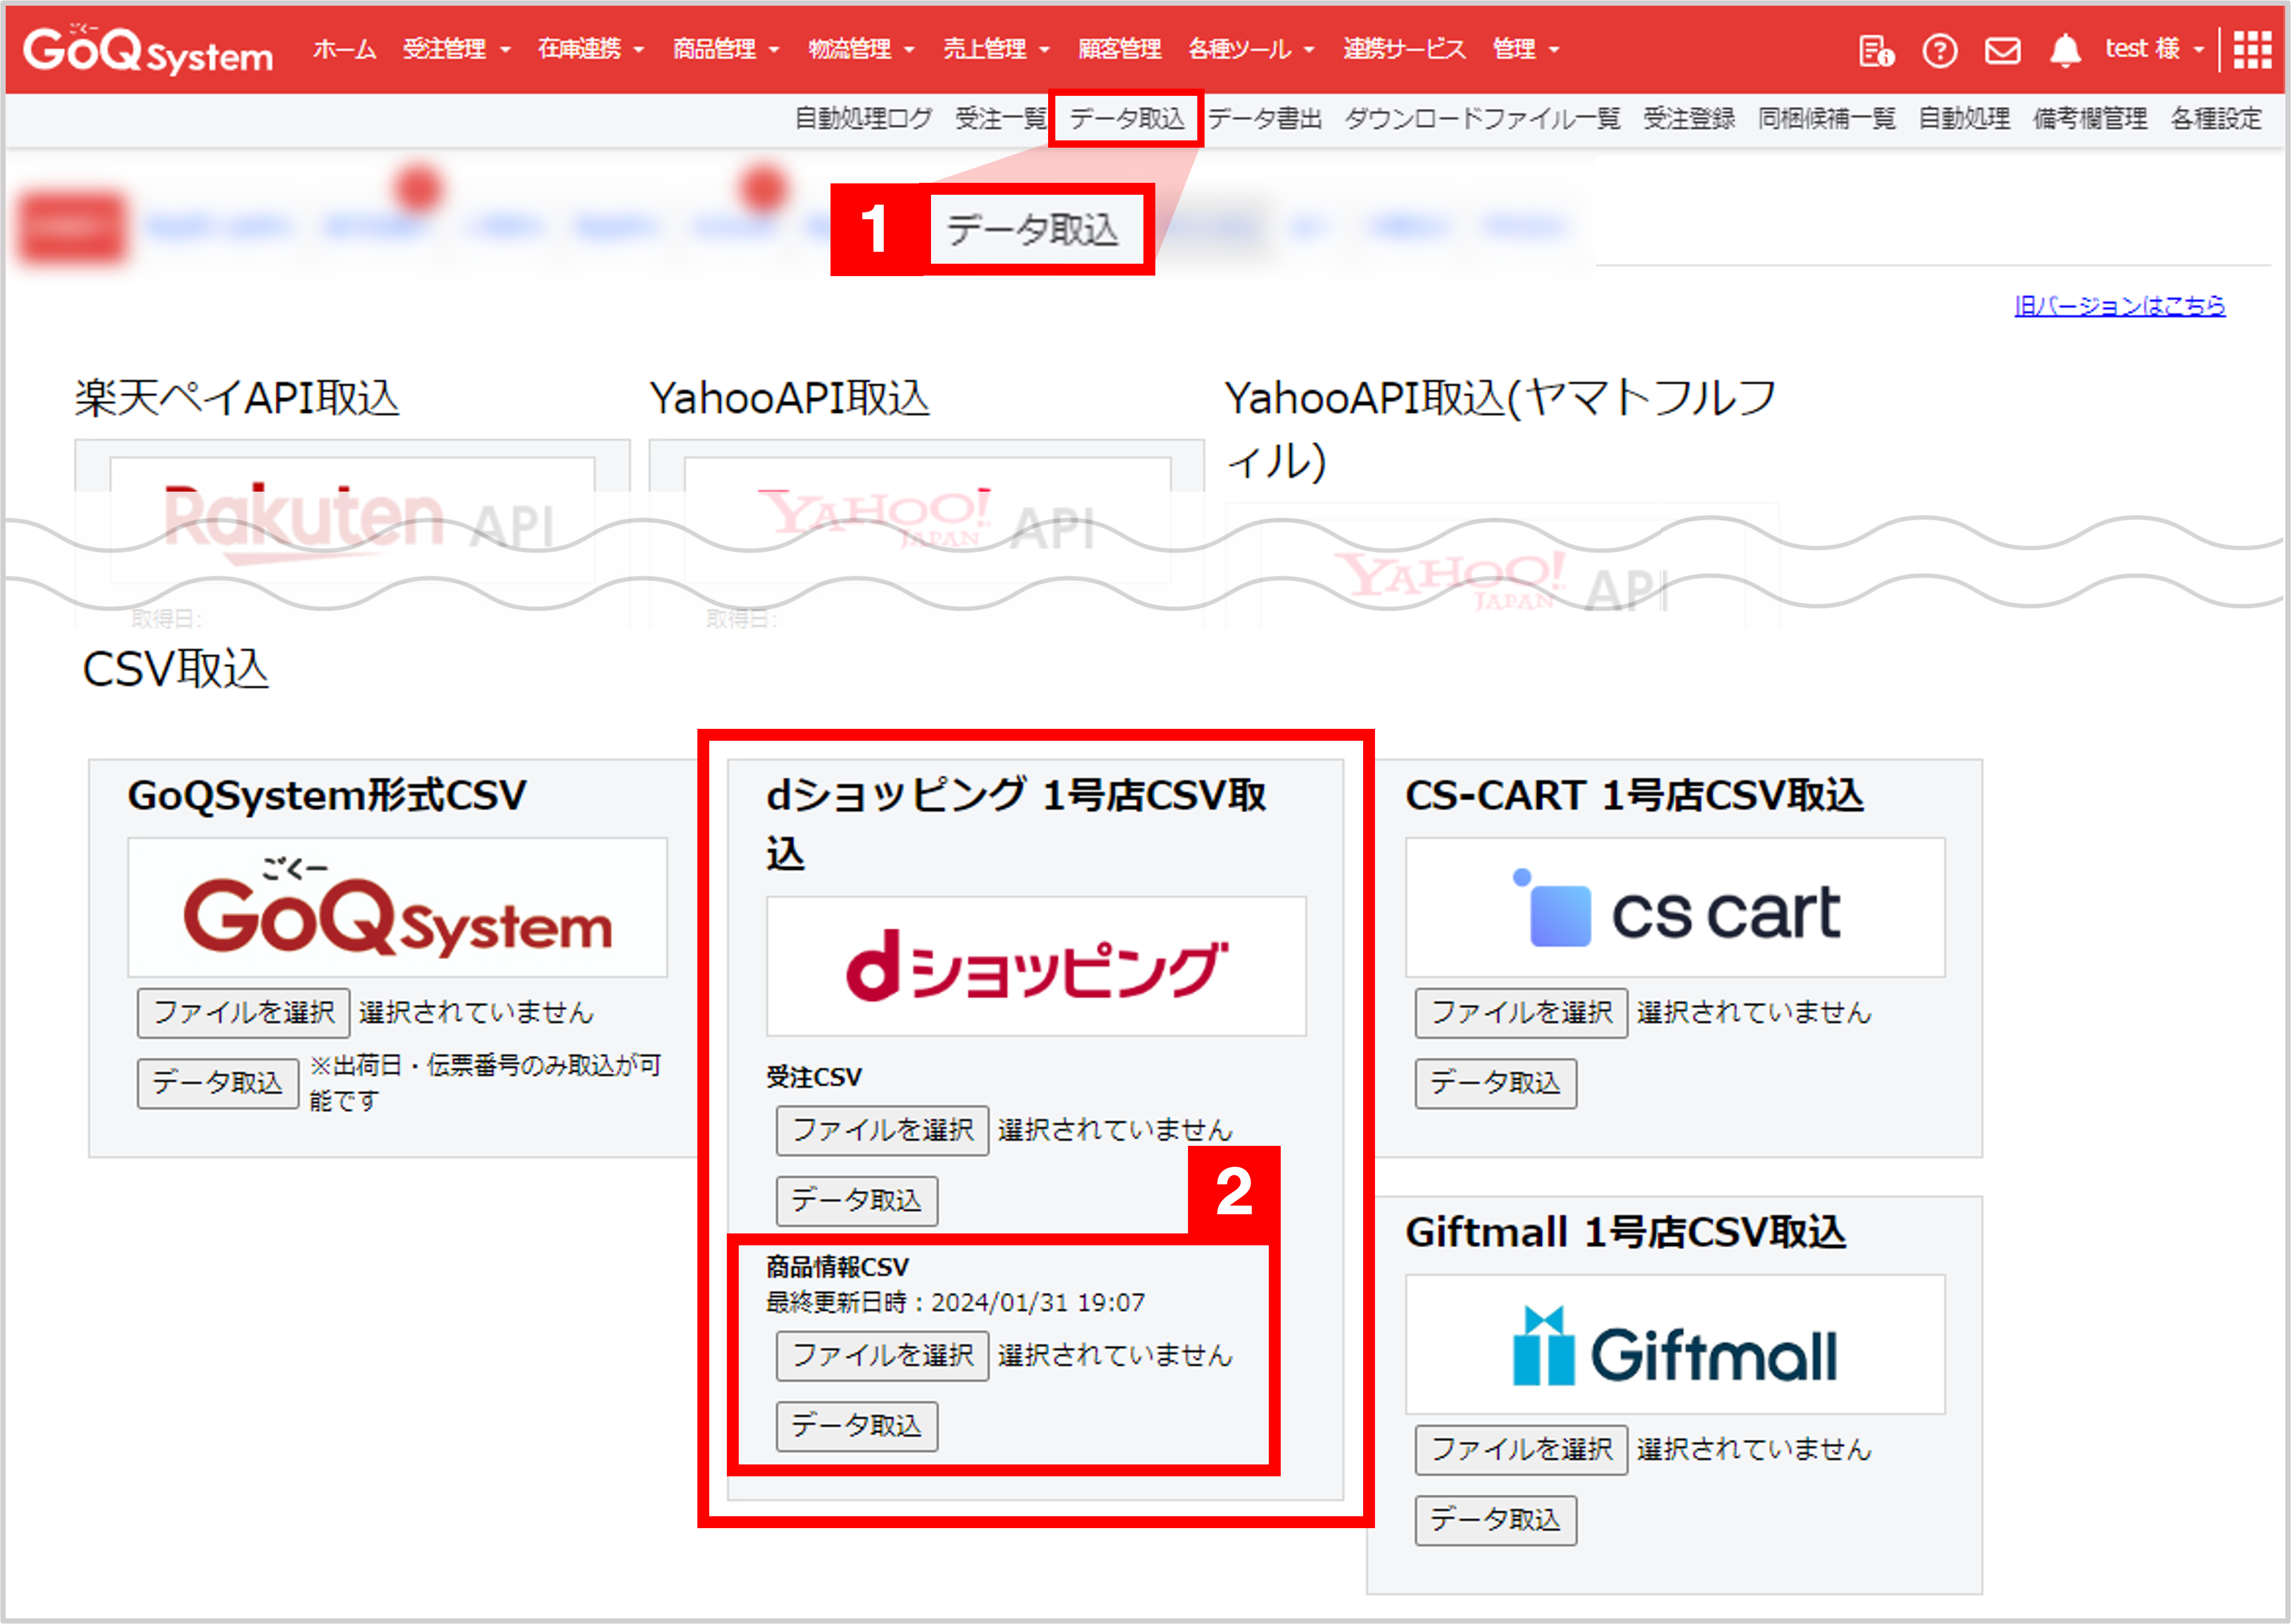The image size is (2291, 1624).
Task: Choose file for GoQSystem形式CSV
Action: coord(243,1013)
